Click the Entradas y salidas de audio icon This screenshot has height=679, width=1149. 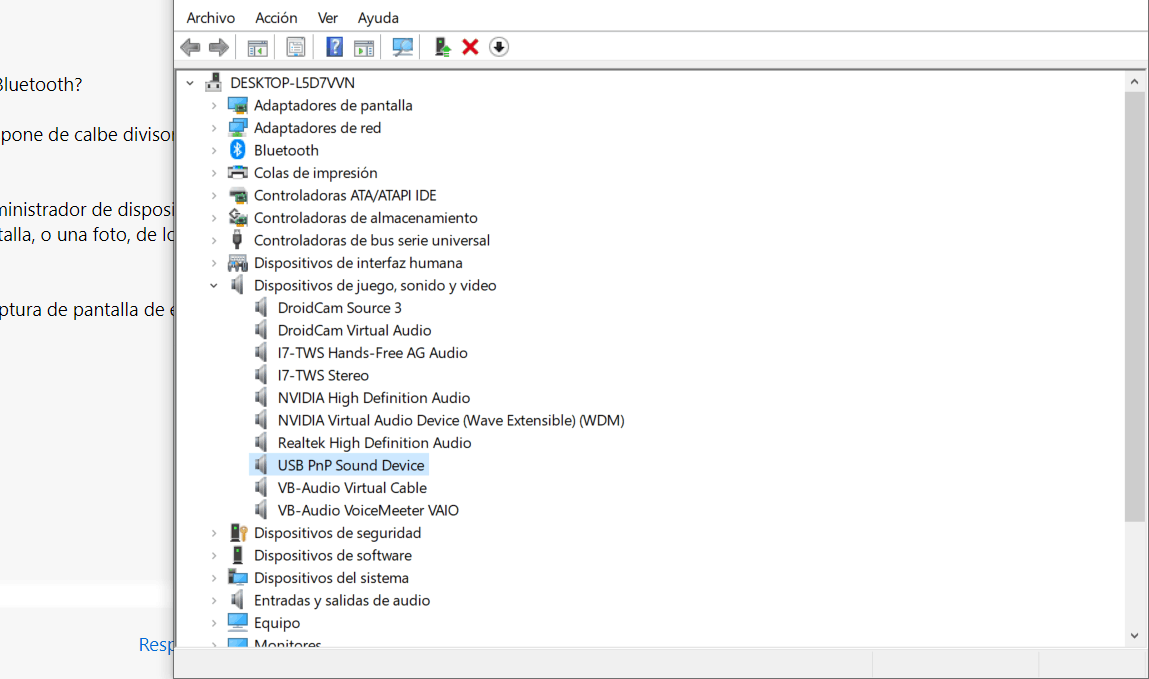pyautogui.click(x=237, y=600)
